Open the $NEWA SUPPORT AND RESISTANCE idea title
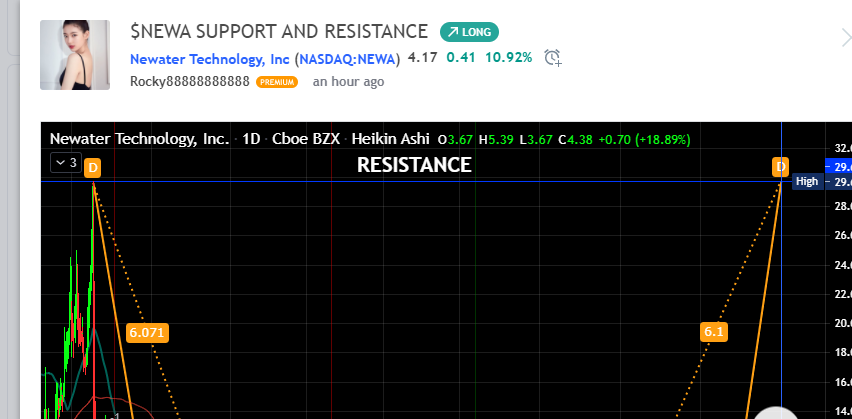 point(279,32)
